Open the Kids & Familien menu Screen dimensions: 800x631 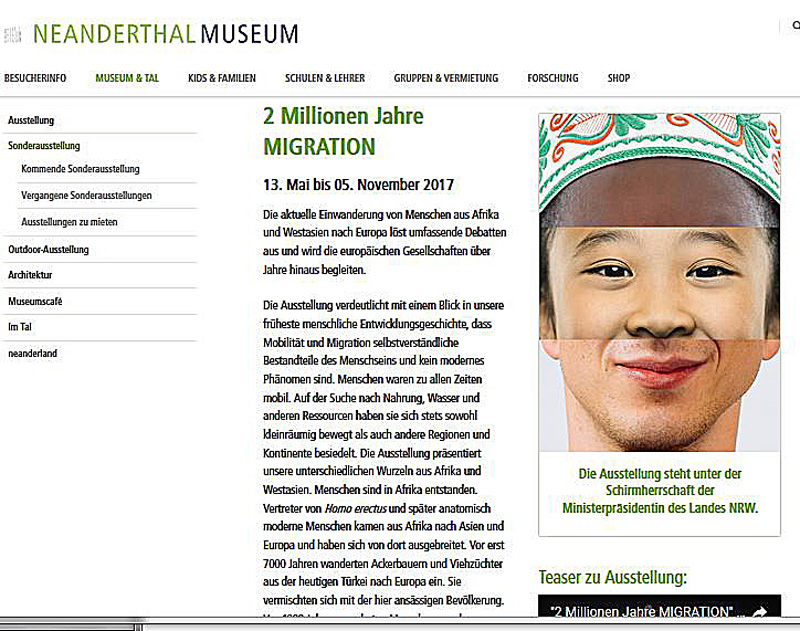coord(222,78)
